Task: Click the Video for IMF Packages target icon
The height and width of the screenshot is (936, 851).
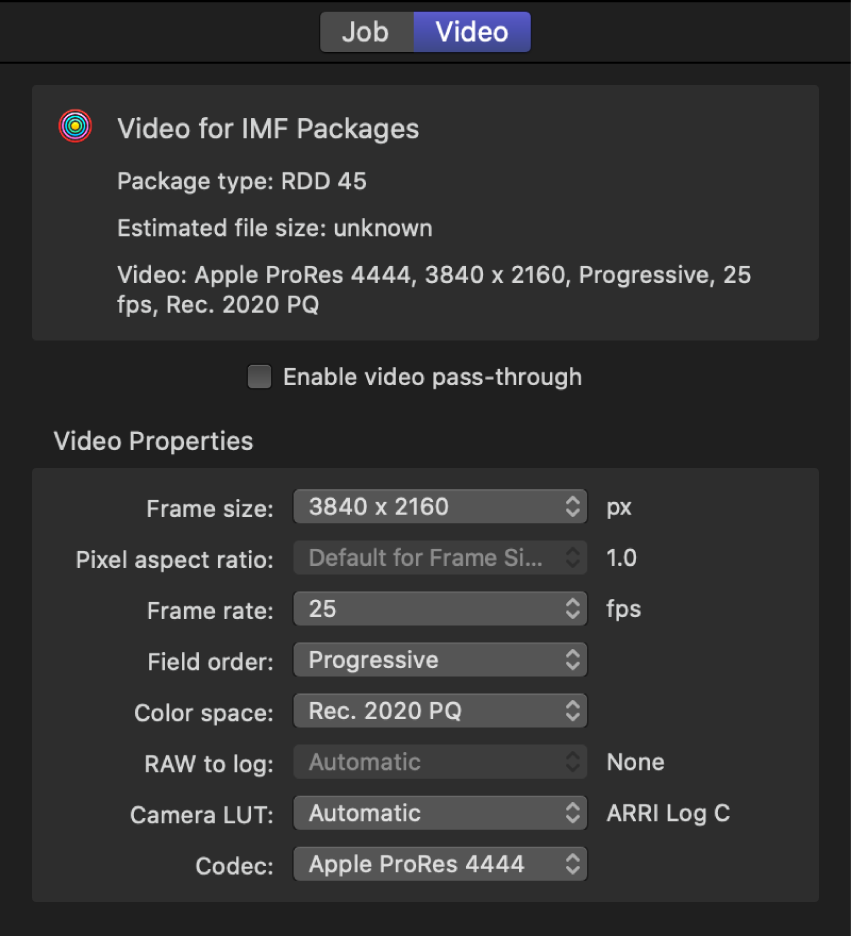Action: [x=74, y=126]
